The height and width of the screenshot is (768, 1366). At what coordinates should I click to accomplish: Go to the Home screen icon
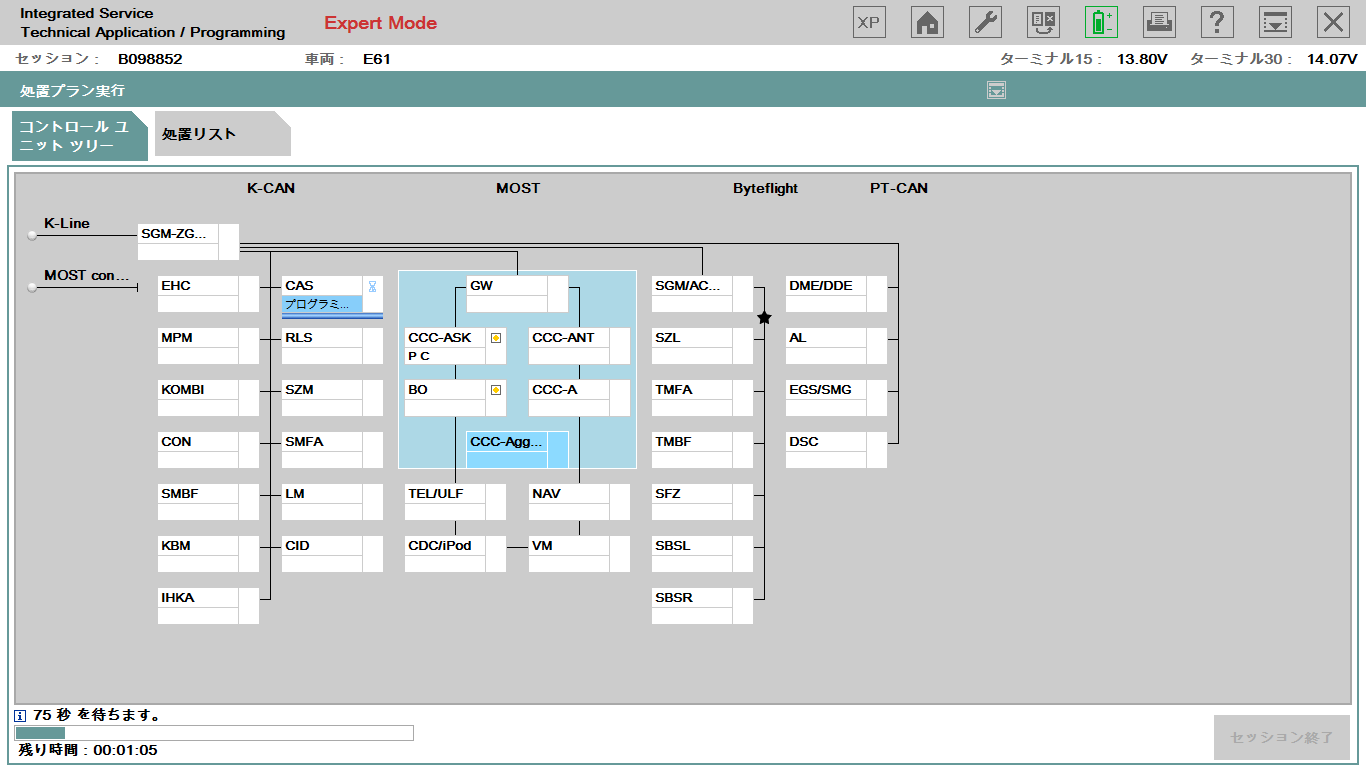(x=927, y=22)
